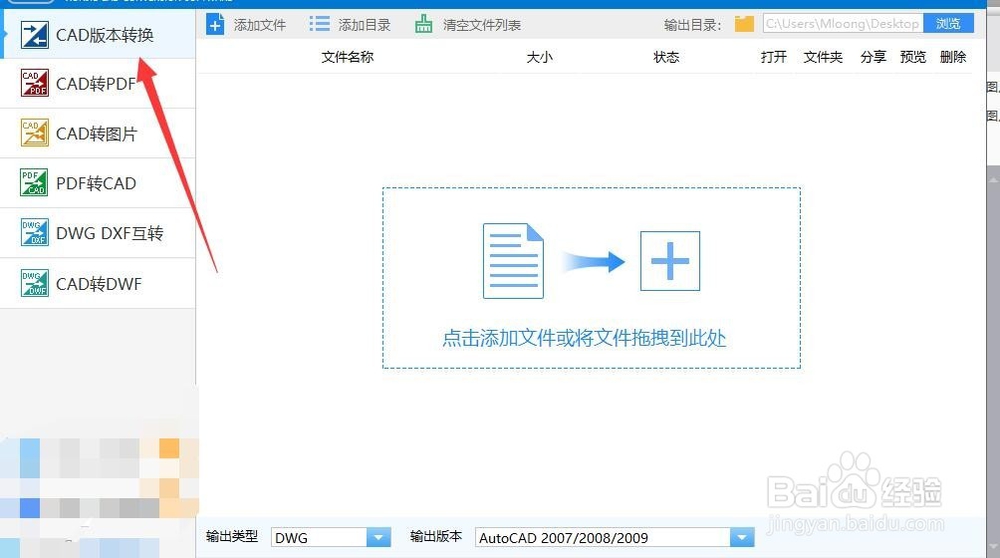This screenshot has height=558, width=1000.
Task: Click the AutoCAD 2007/2008/2009 version combo box
Action: tap(615, 538)
